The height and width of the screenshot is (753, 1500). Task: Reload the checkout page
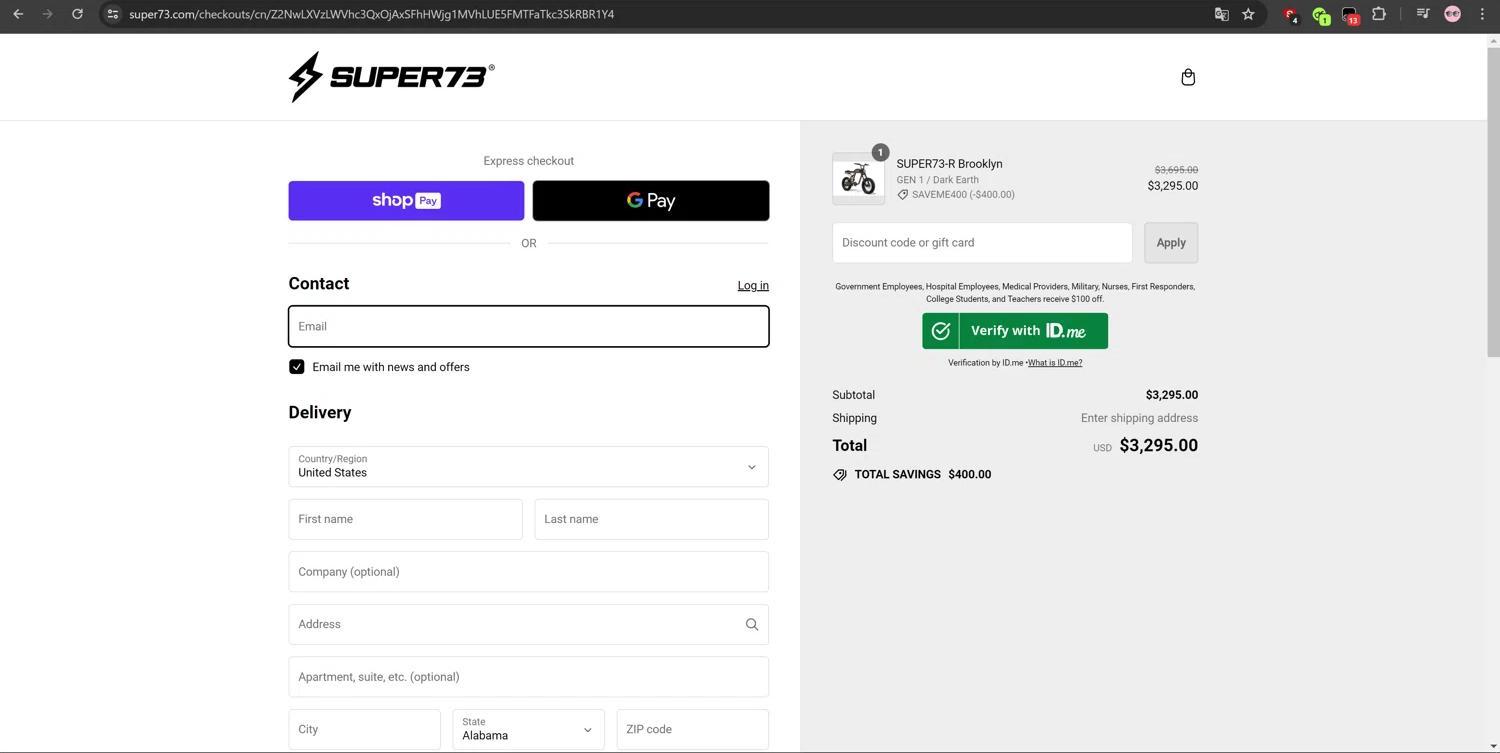[77, 14]
